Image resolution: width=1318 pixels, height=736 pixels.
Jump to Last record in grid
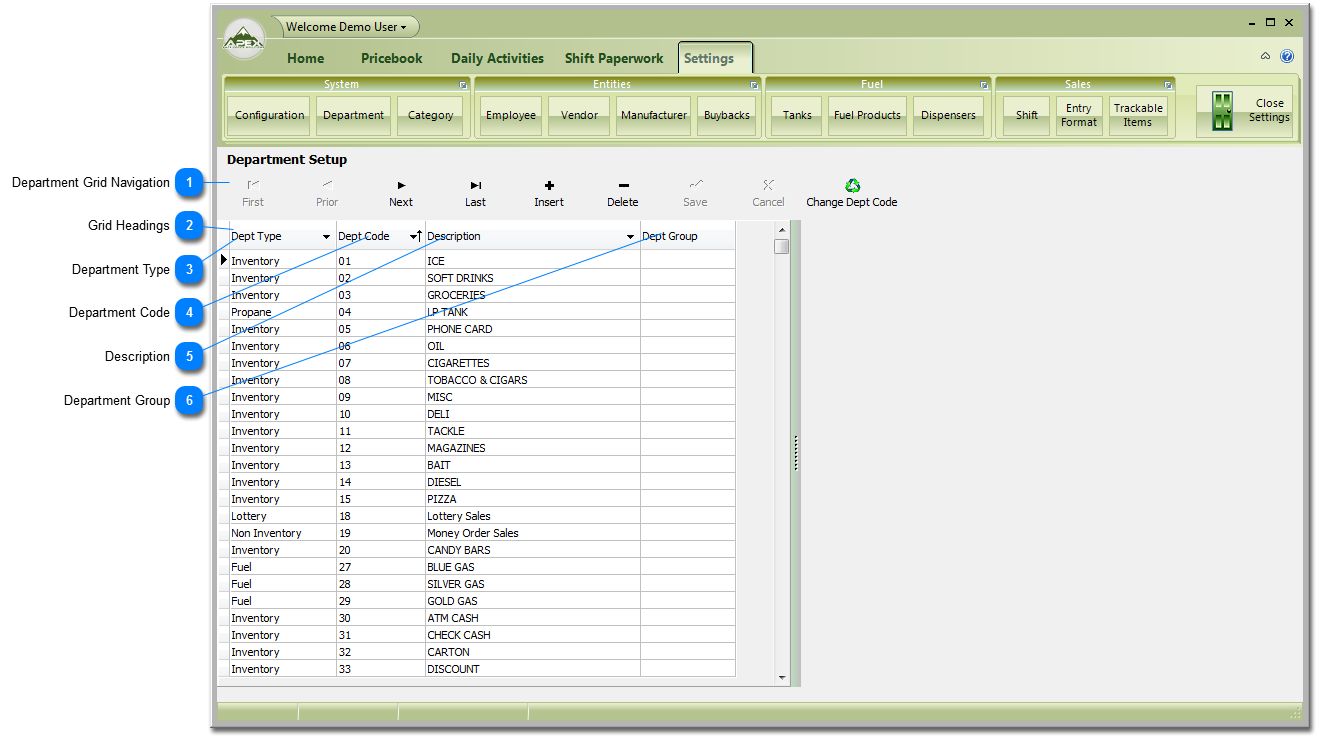(476, 186)
